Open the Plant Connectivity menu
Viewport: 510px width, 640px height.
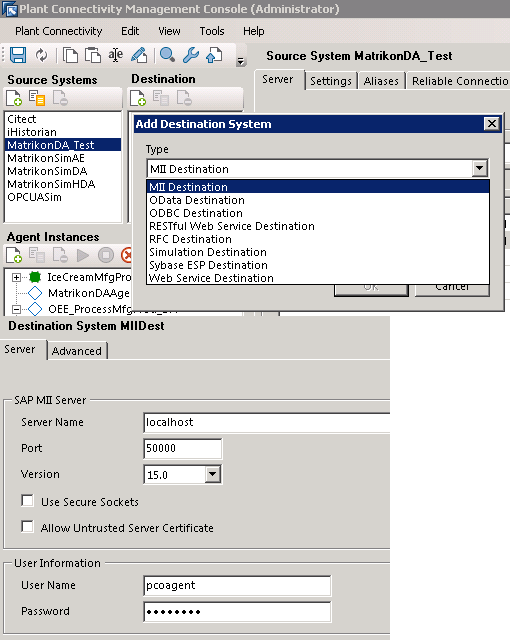pyautogui.click(x=59, y=31)
